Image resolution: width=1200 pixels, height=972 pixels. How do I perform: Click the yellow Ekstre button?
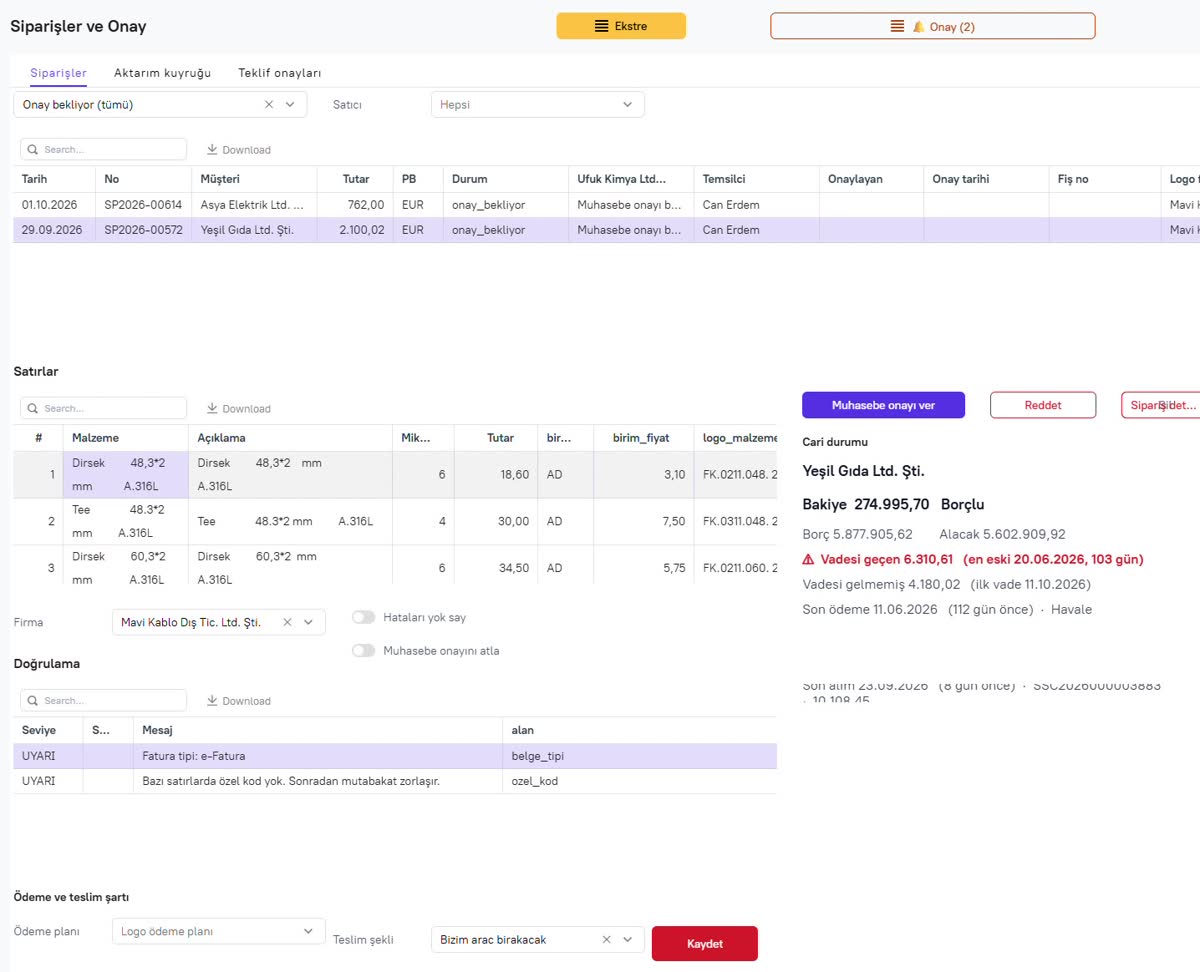tap(621, 26)
